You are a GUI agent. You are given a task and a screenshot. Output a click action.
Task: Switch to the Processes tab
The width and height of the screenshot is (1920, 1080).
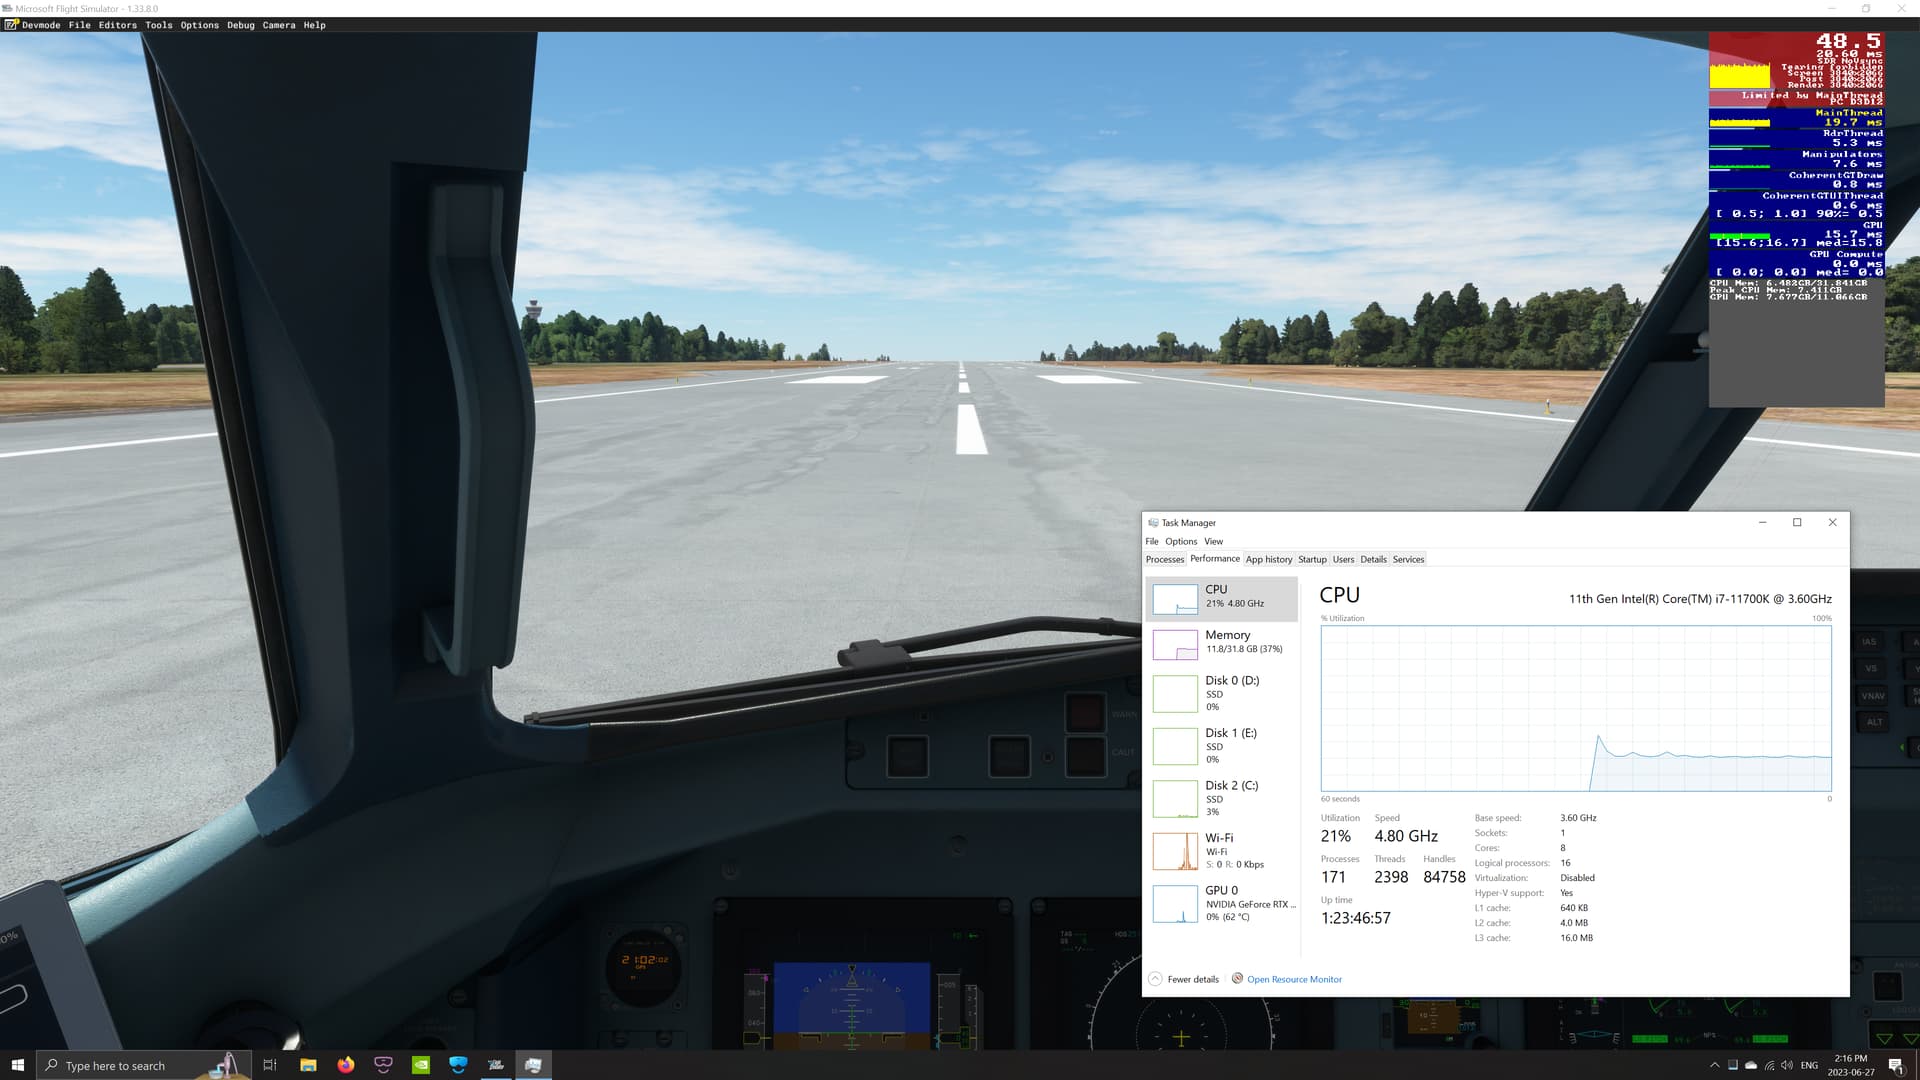[1164, 559]
